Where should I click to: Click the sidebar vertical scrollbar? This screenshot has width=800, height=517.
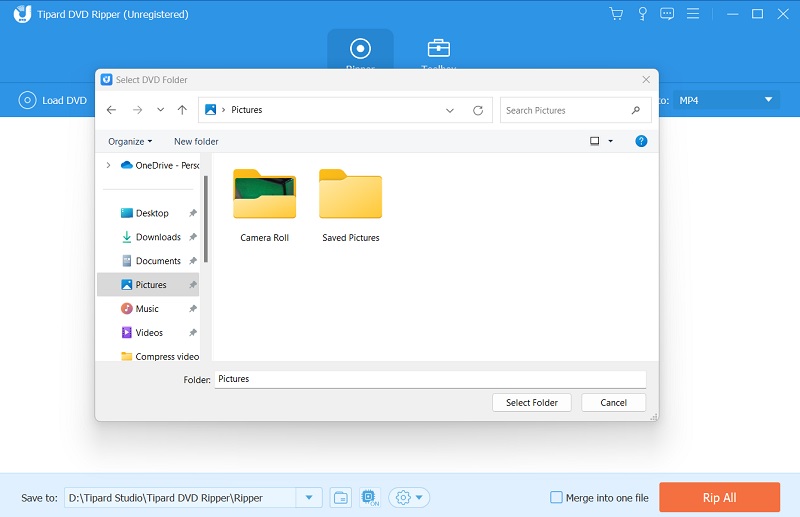[206, 219]
